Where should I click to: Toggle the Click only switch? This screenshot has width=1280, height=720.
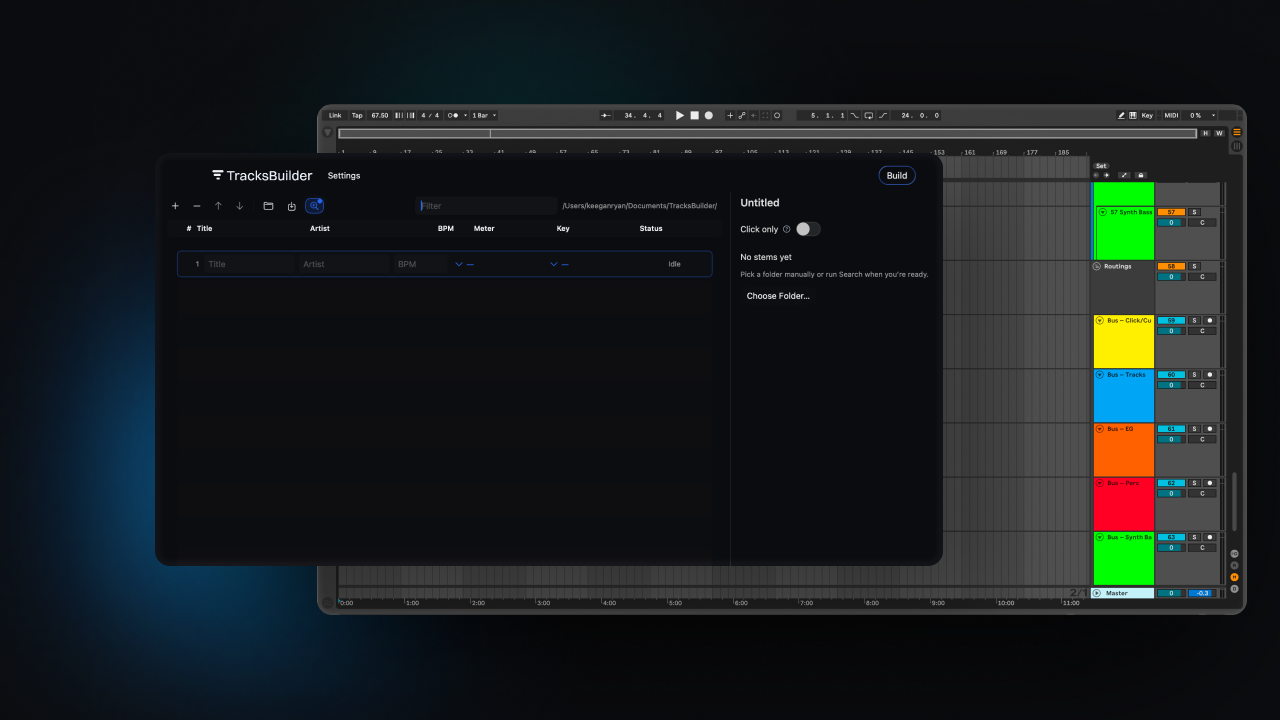807,229
